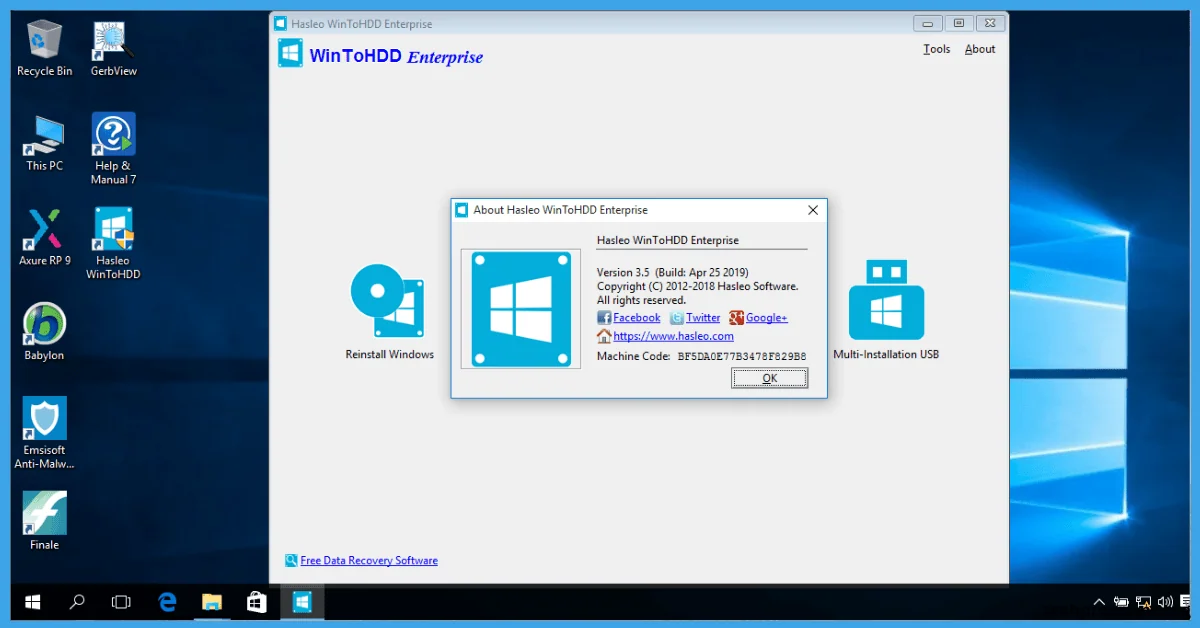Open the Emsisoft Anti-Malware shortcut
Image resolution: width=1200 pixels, height=628 pixels.
point(45,433)
